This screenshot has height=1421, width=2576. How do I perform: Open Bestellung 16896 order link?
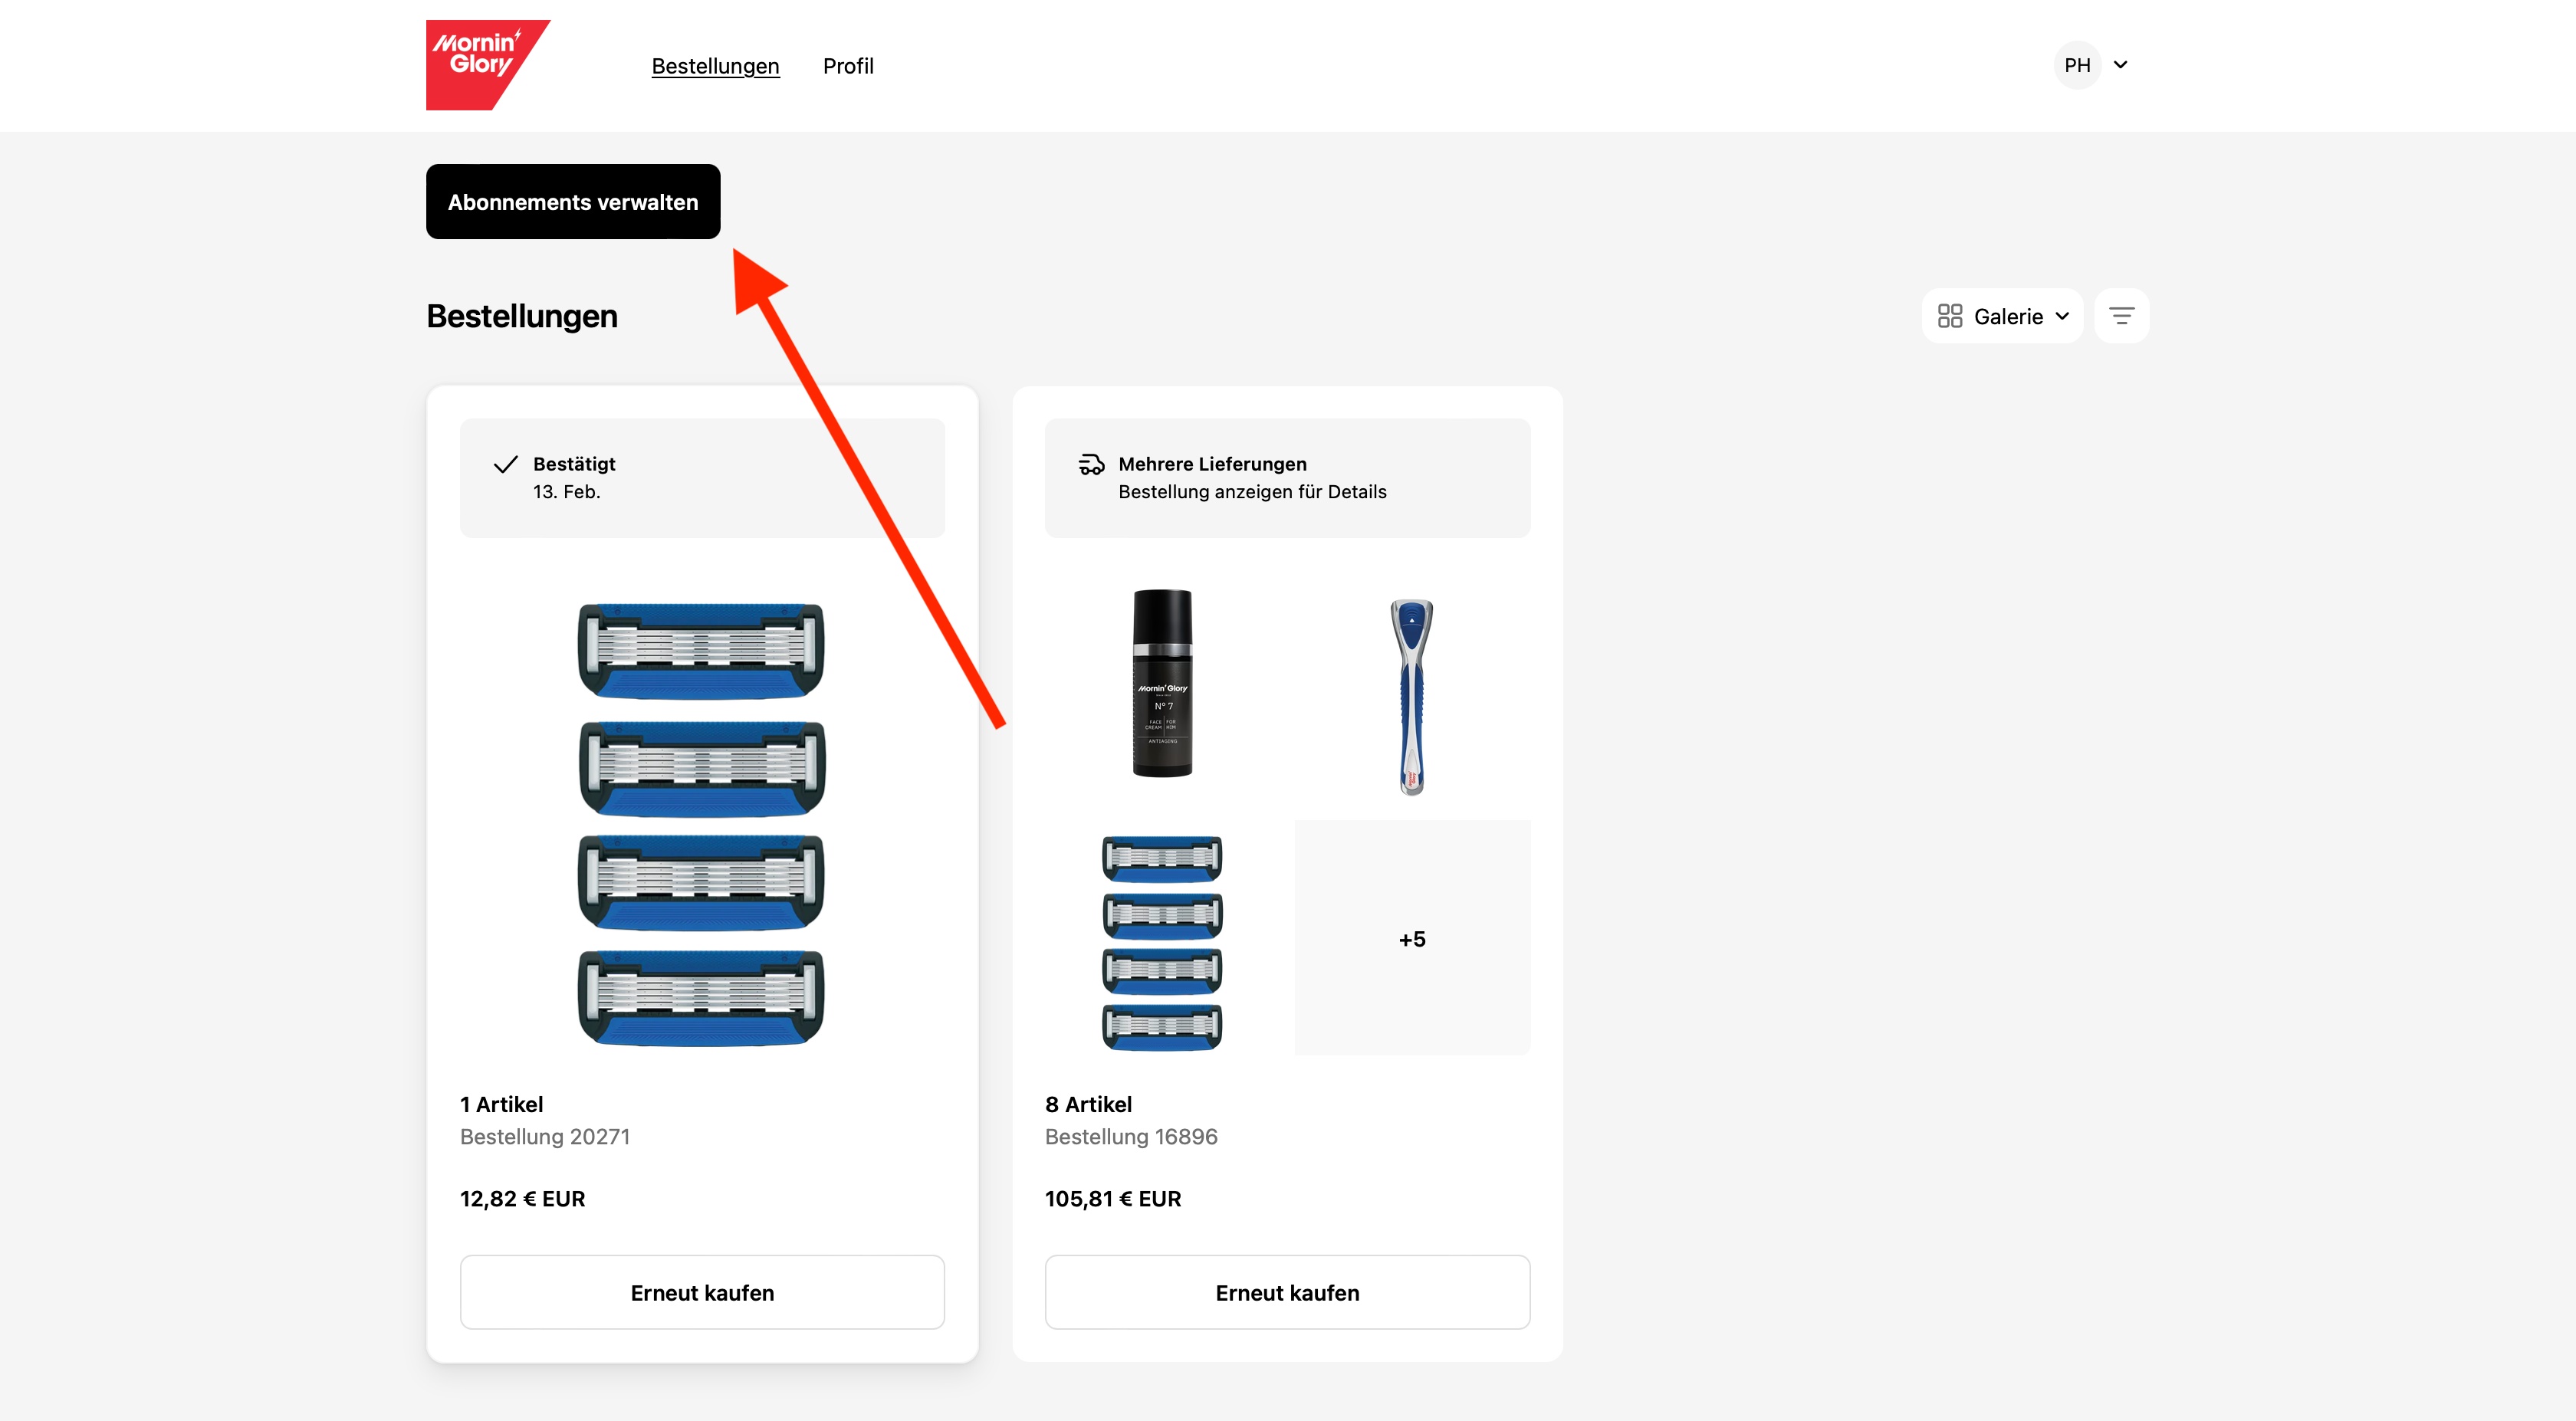[x=1130, y=1136]
